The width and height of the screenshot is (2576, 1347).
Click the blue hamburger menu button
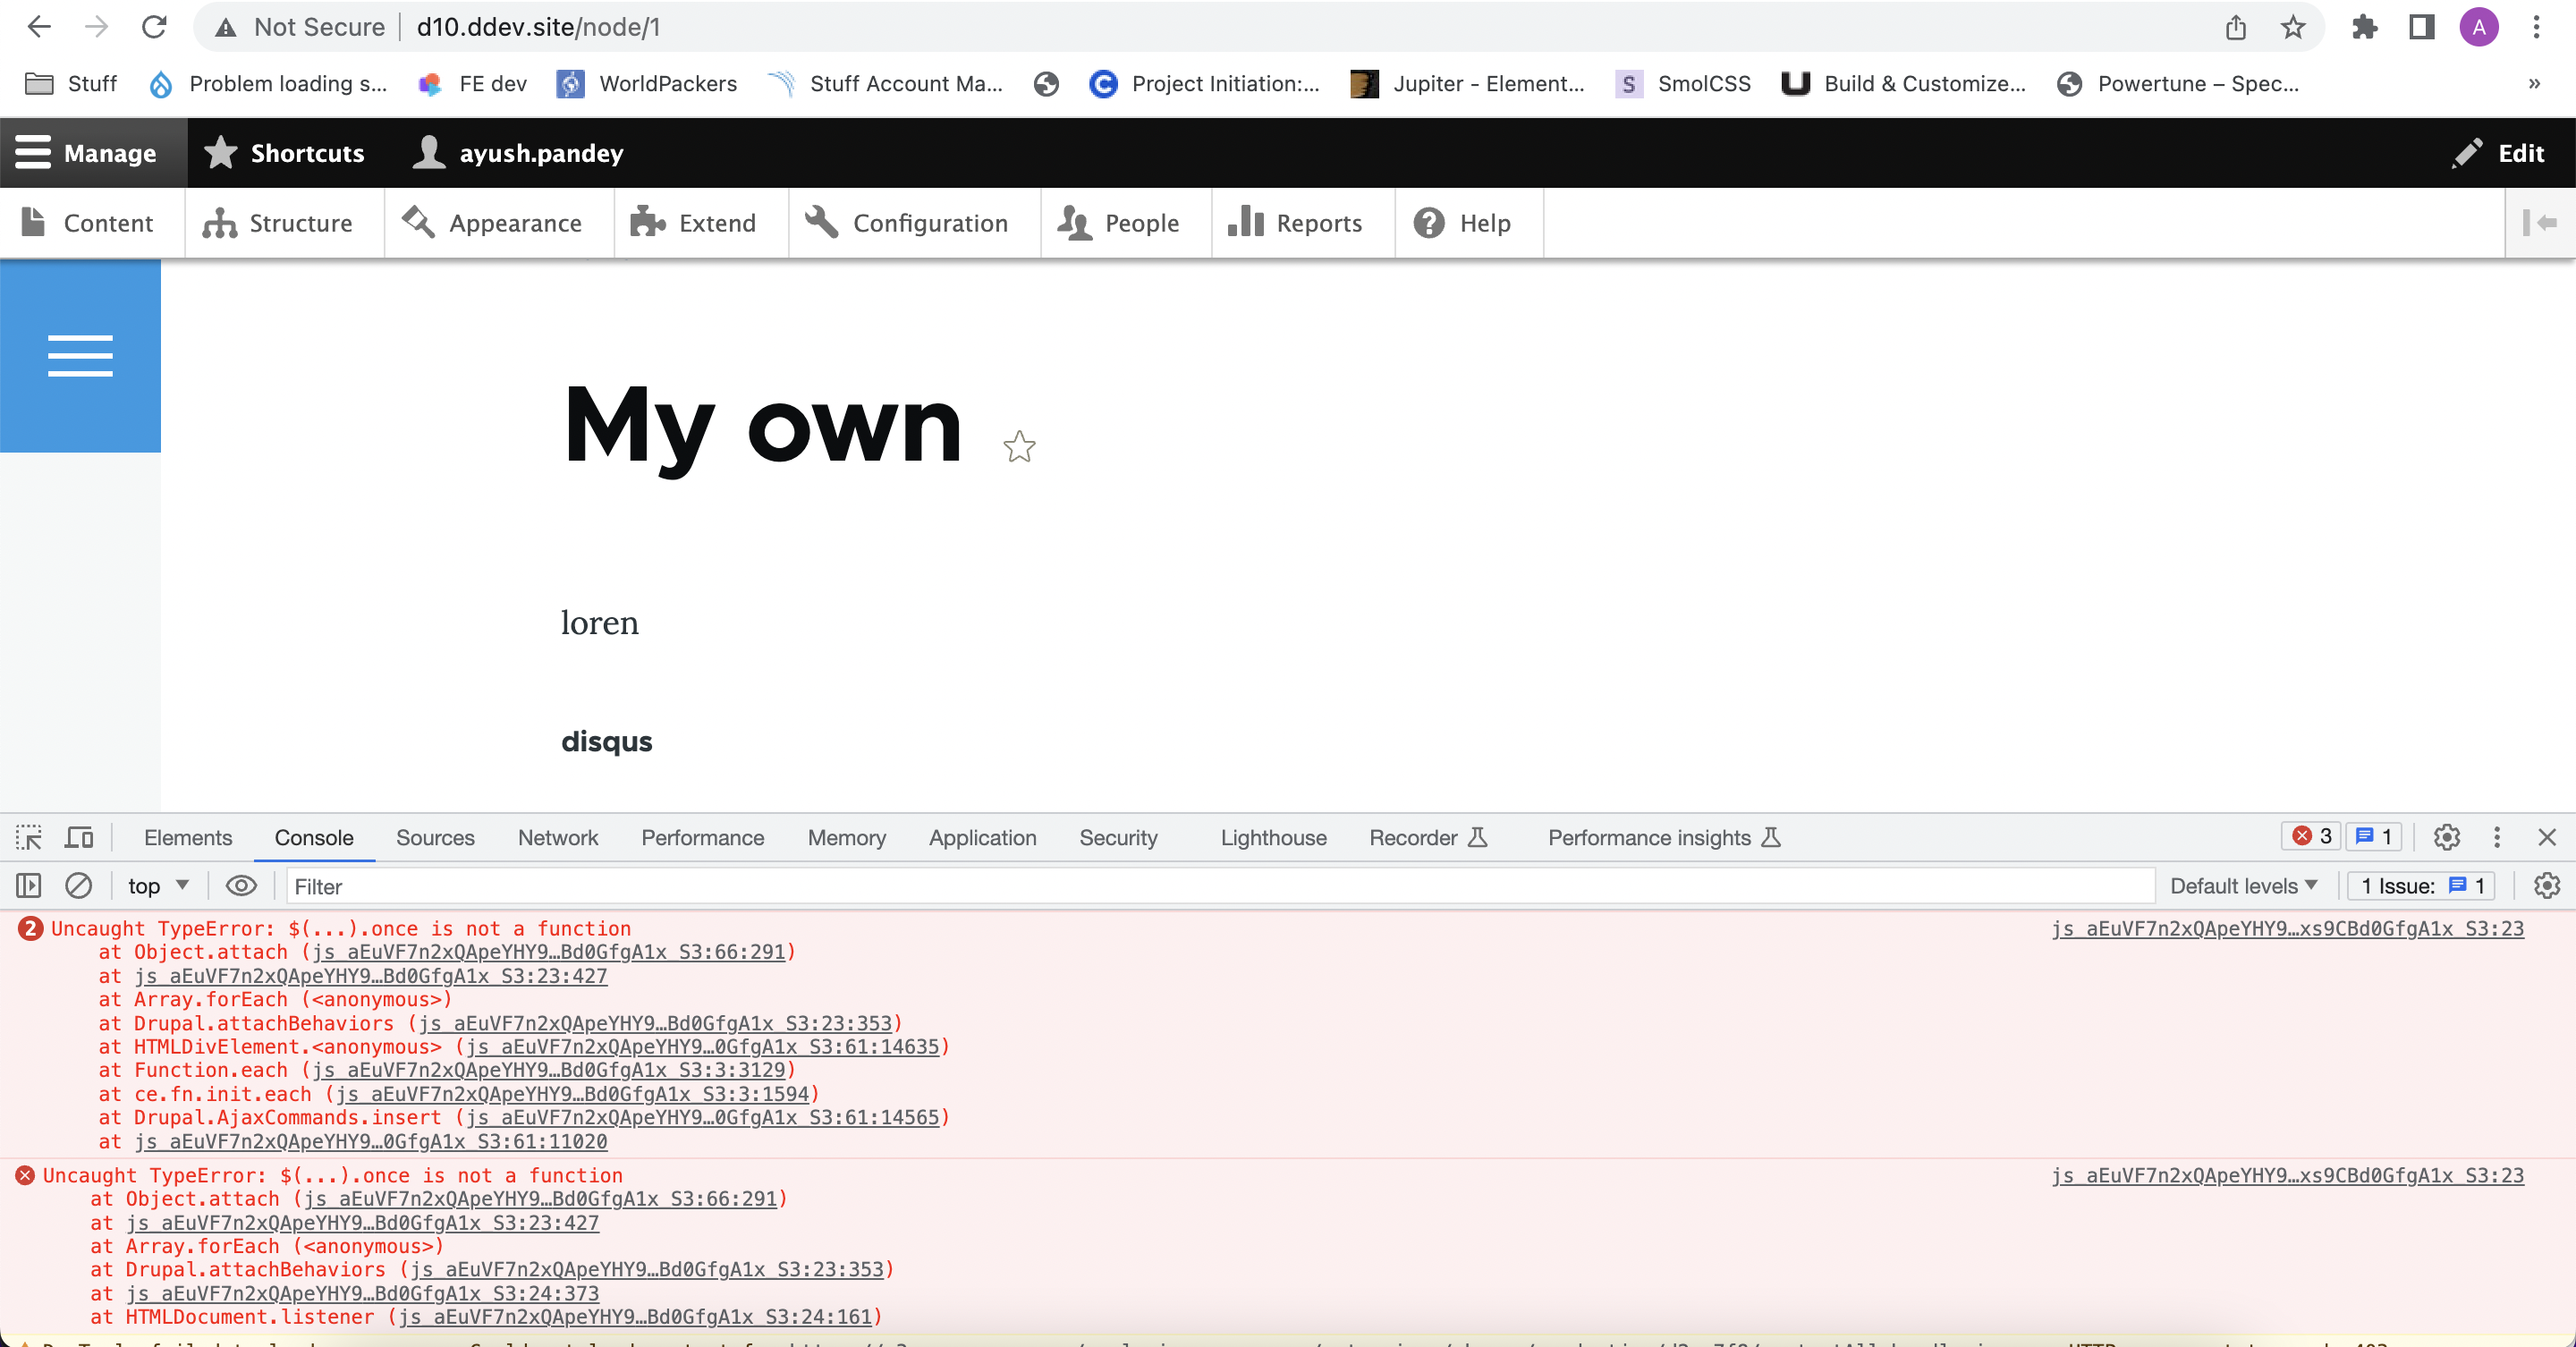pos(80,356)
